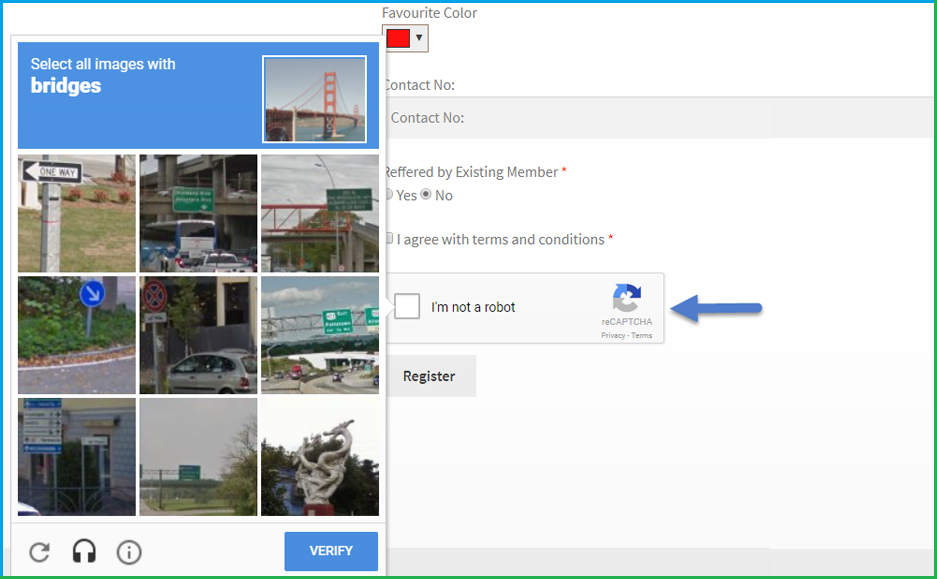Open the reCAPTCHA Terms link

pos(642,336)
